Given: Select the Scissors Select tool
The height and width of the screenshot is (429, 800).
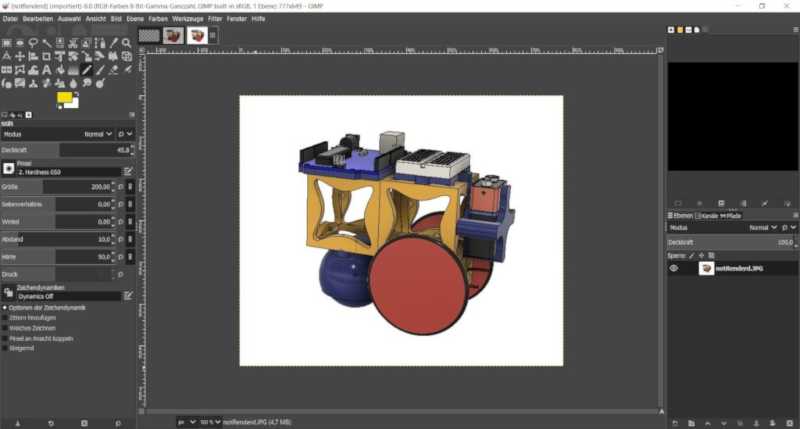Looking at the screenshot, I should coord(73,43).
